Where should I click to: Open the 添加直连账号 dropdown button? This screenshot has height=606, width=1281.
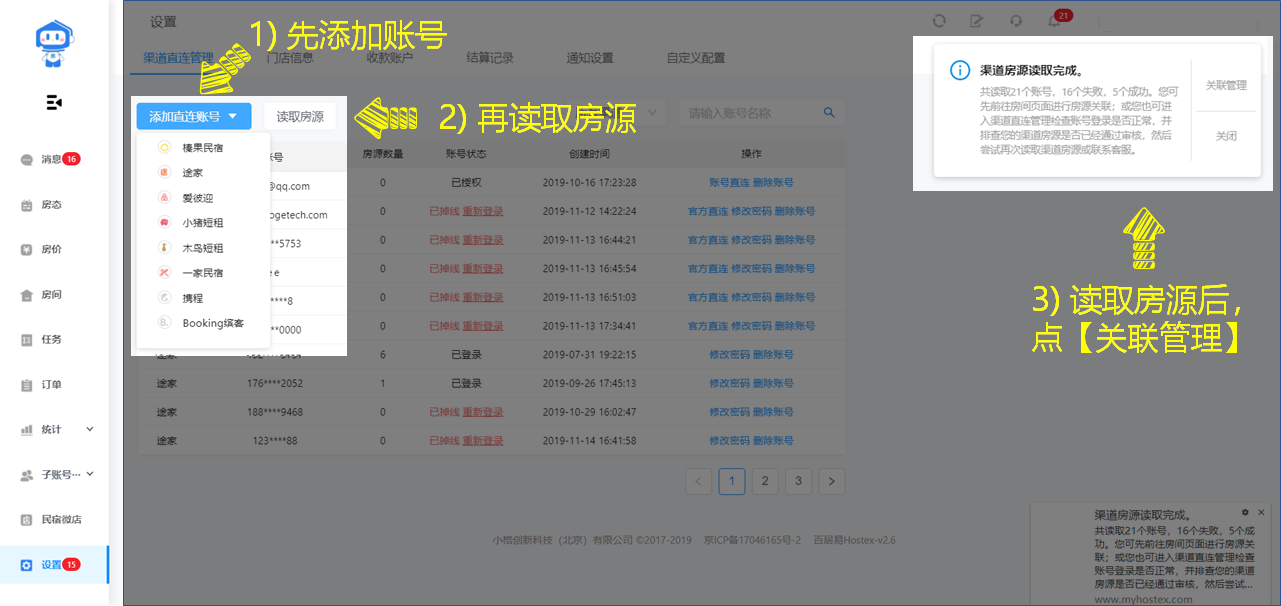(x=194, y=117)
